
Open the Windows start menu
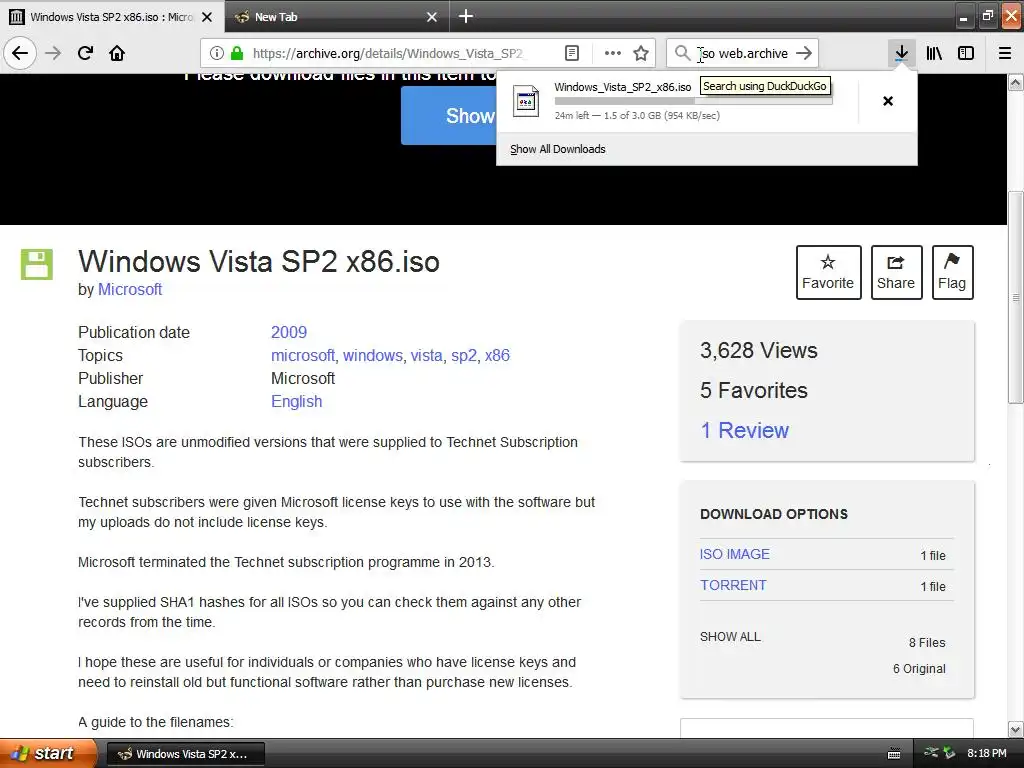pyautogui.click(x=48, y=754)
